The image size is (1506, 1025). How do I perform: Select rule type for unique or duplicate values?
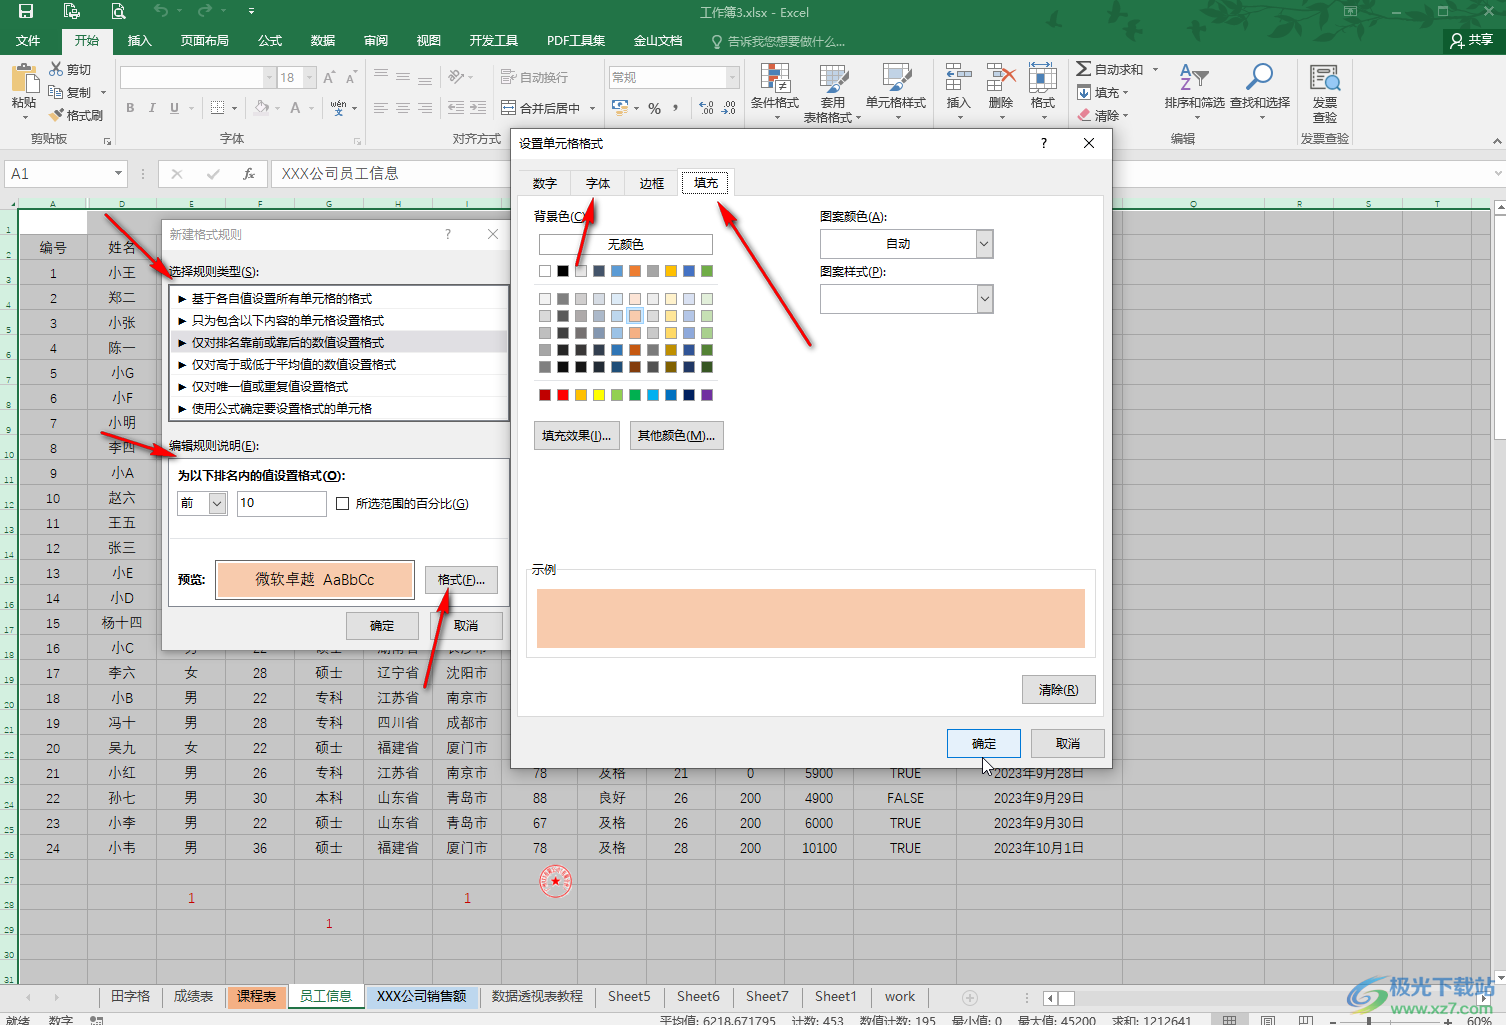[x=339, y=386]
